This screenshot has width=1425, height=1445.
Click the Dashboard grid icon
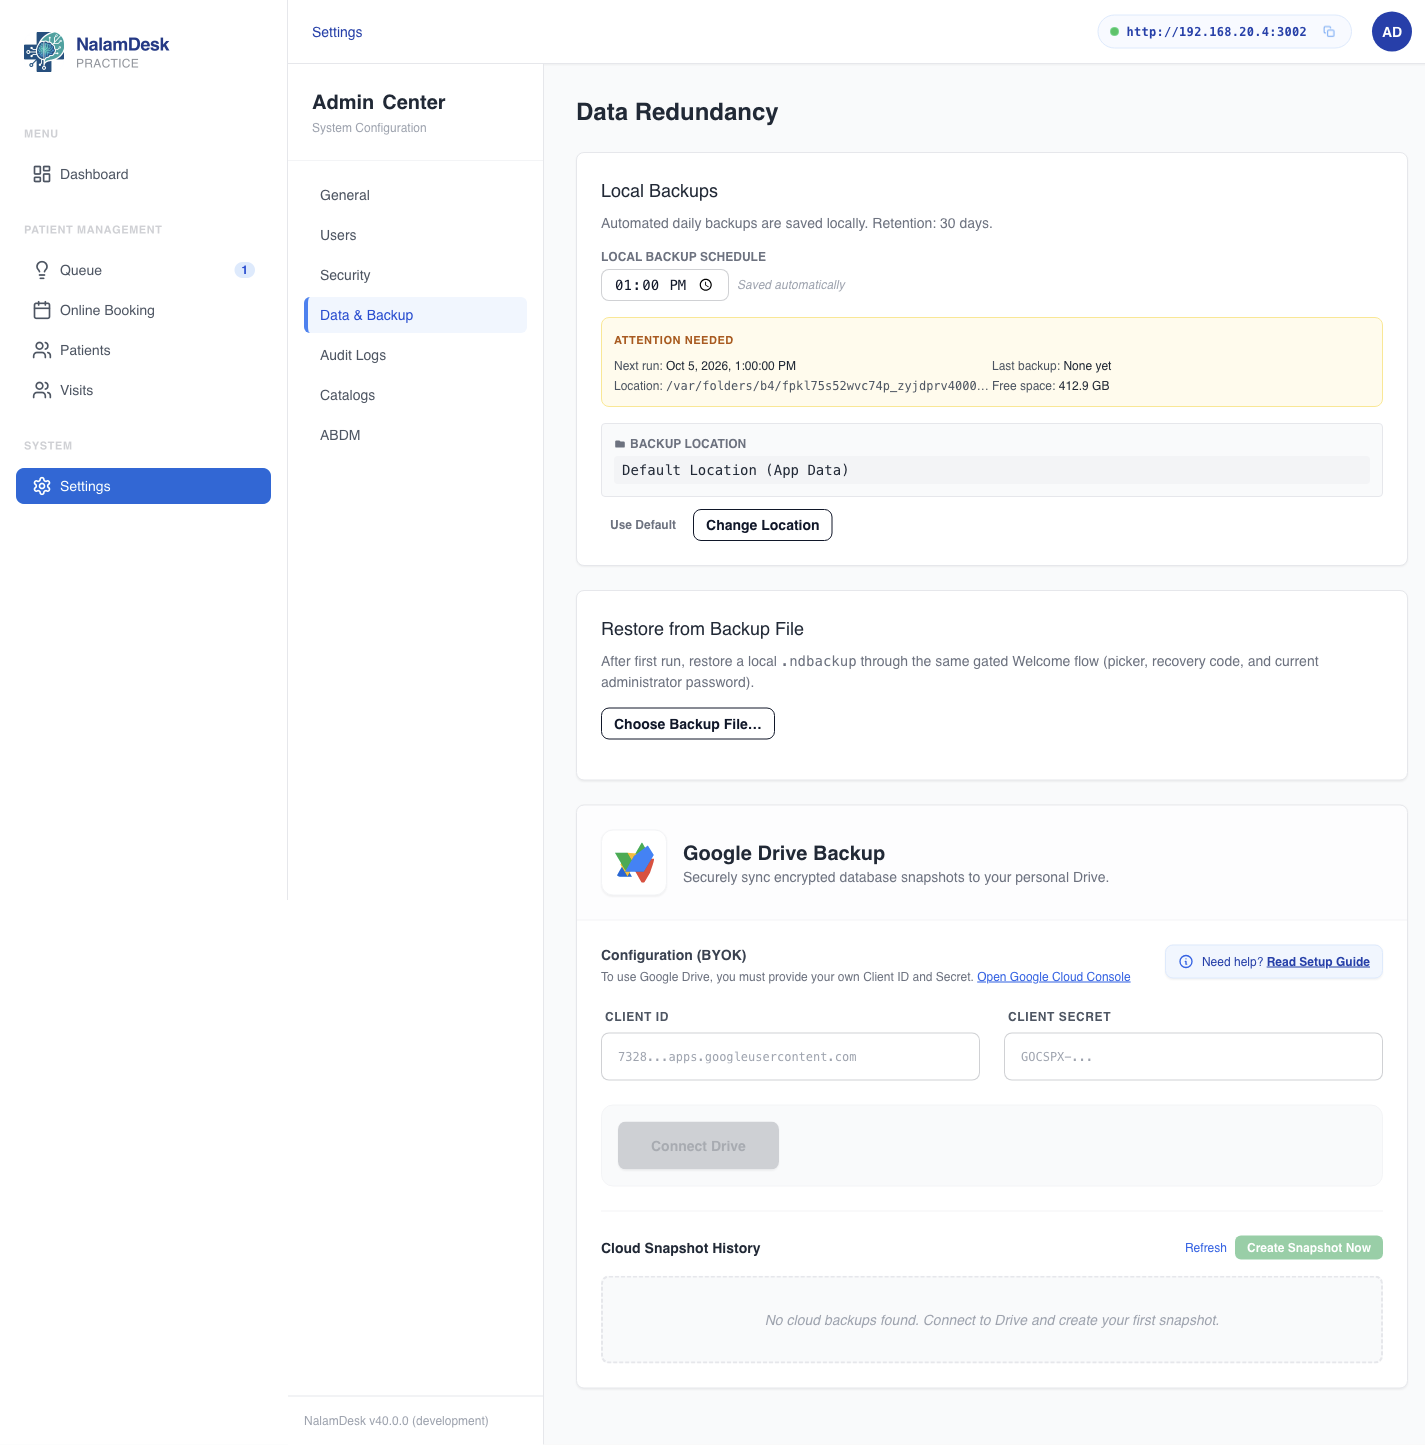point(42,174)
